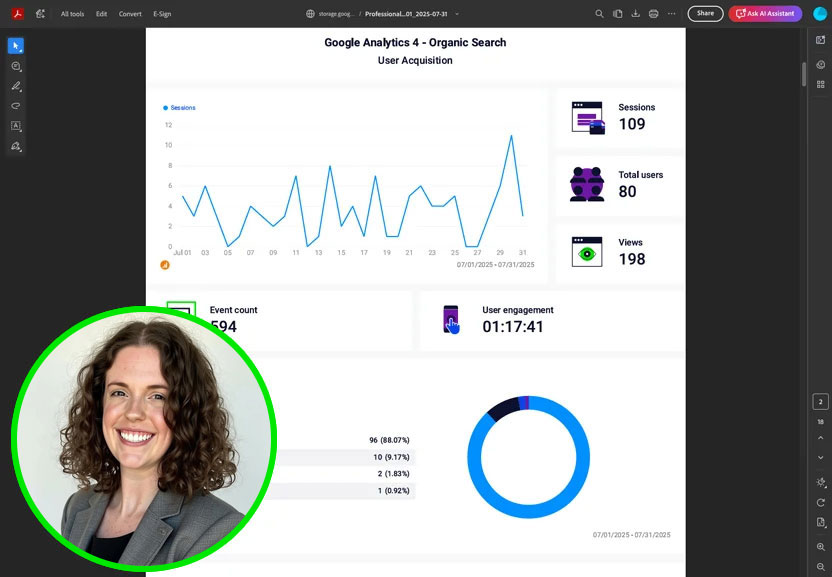Viewport: 832px width, 577px height.
Task: Click the User Acquisition subtitle
Action: [415, 61]
